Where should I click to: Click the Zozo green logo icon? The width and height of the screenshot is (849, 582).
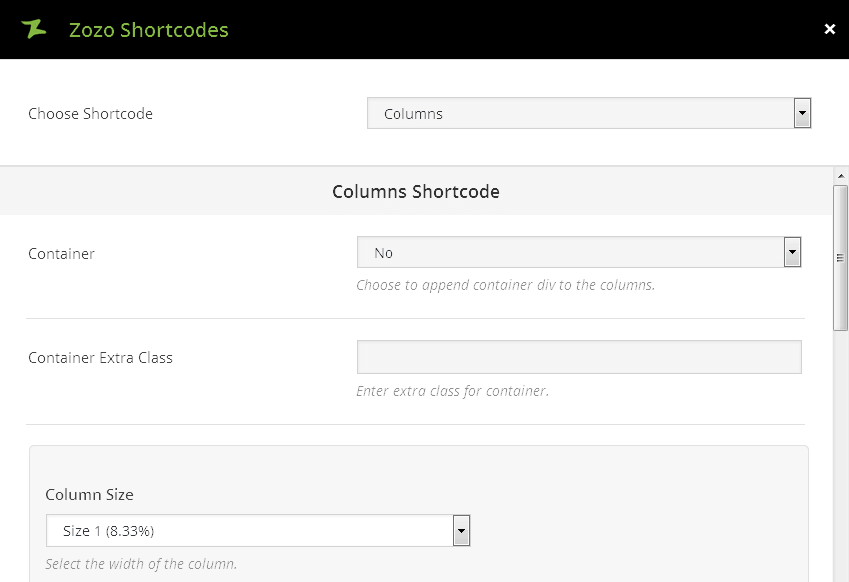(34, 29)
